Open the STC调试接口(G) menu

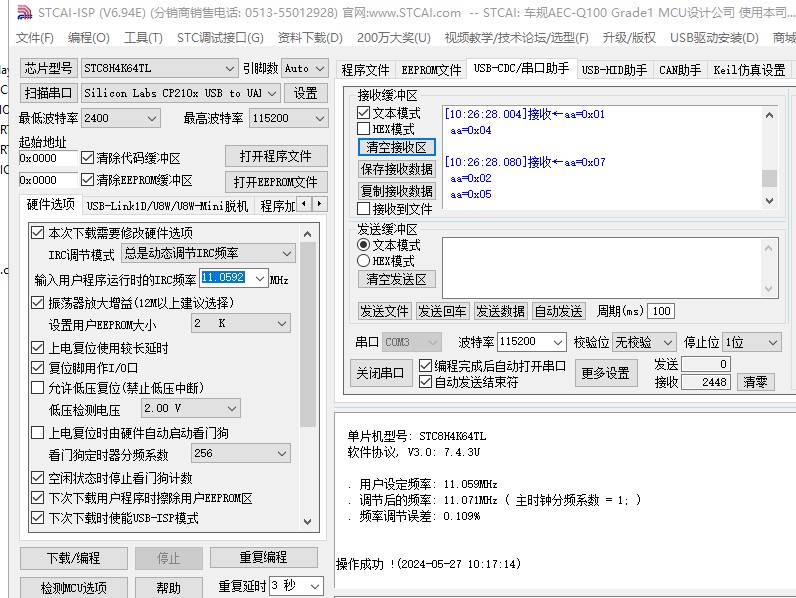click(x=220, y=38)
